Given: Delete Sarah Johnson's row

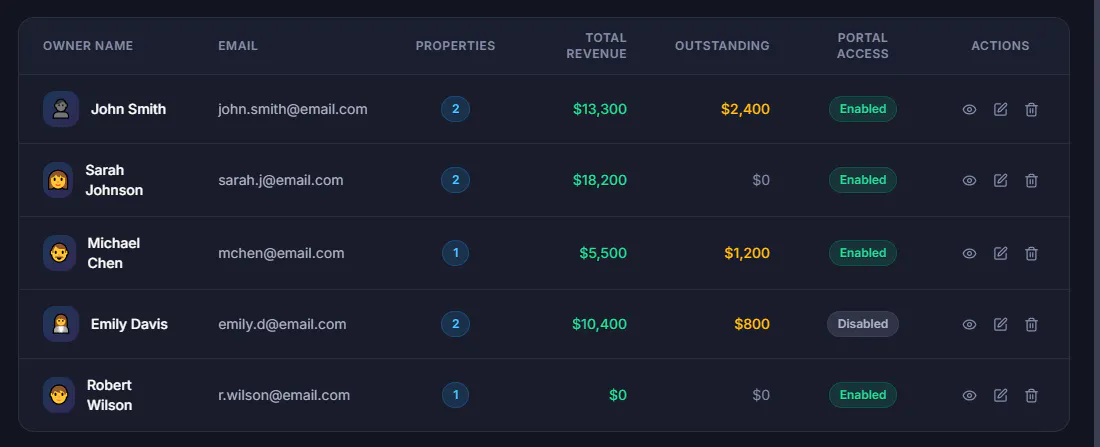Looking at the screenshot, I should [x=1031, y=180].
